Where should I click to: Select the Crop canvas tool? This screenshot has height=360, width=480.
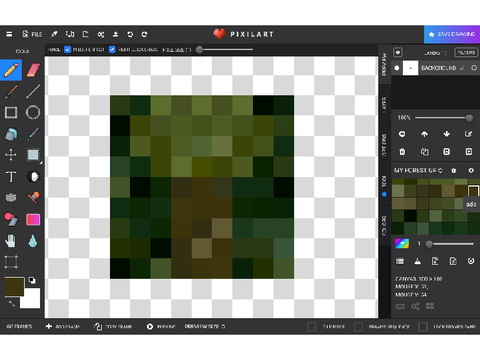point(11,262)
